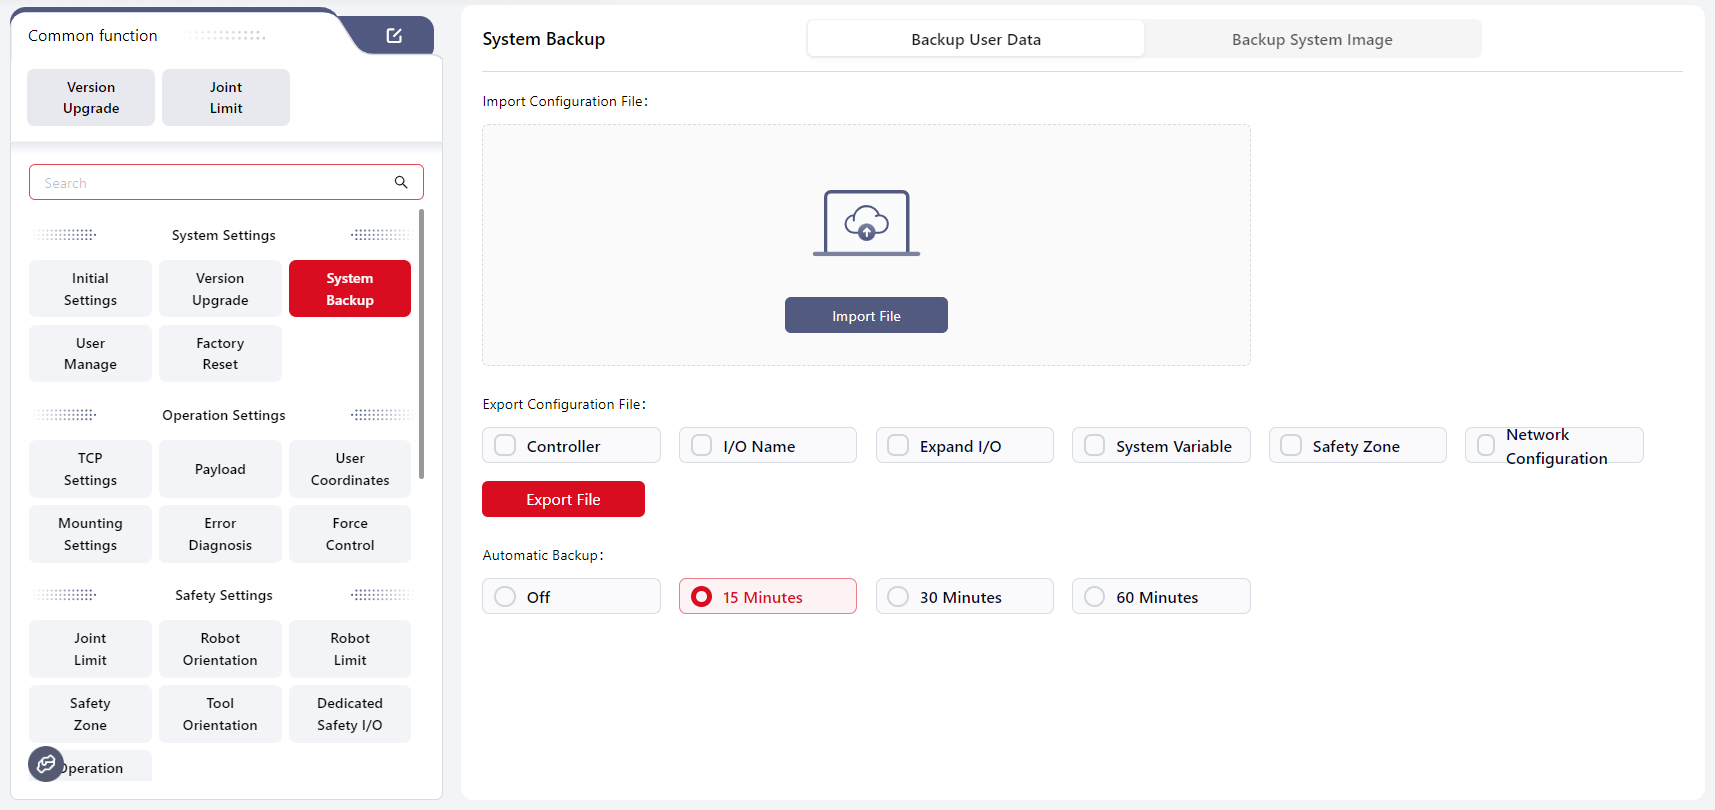The width and height of the screenshot is (1715, 810).
Task: Click the red Export File button
Action: (x=563, y=499)
